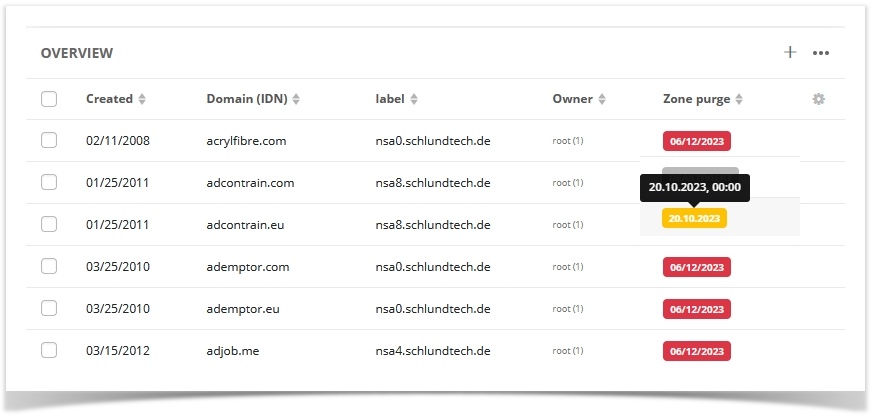Click created date in adcontrain.com row
This screenshot has width=879, height=420.
(x=117, y=183)
